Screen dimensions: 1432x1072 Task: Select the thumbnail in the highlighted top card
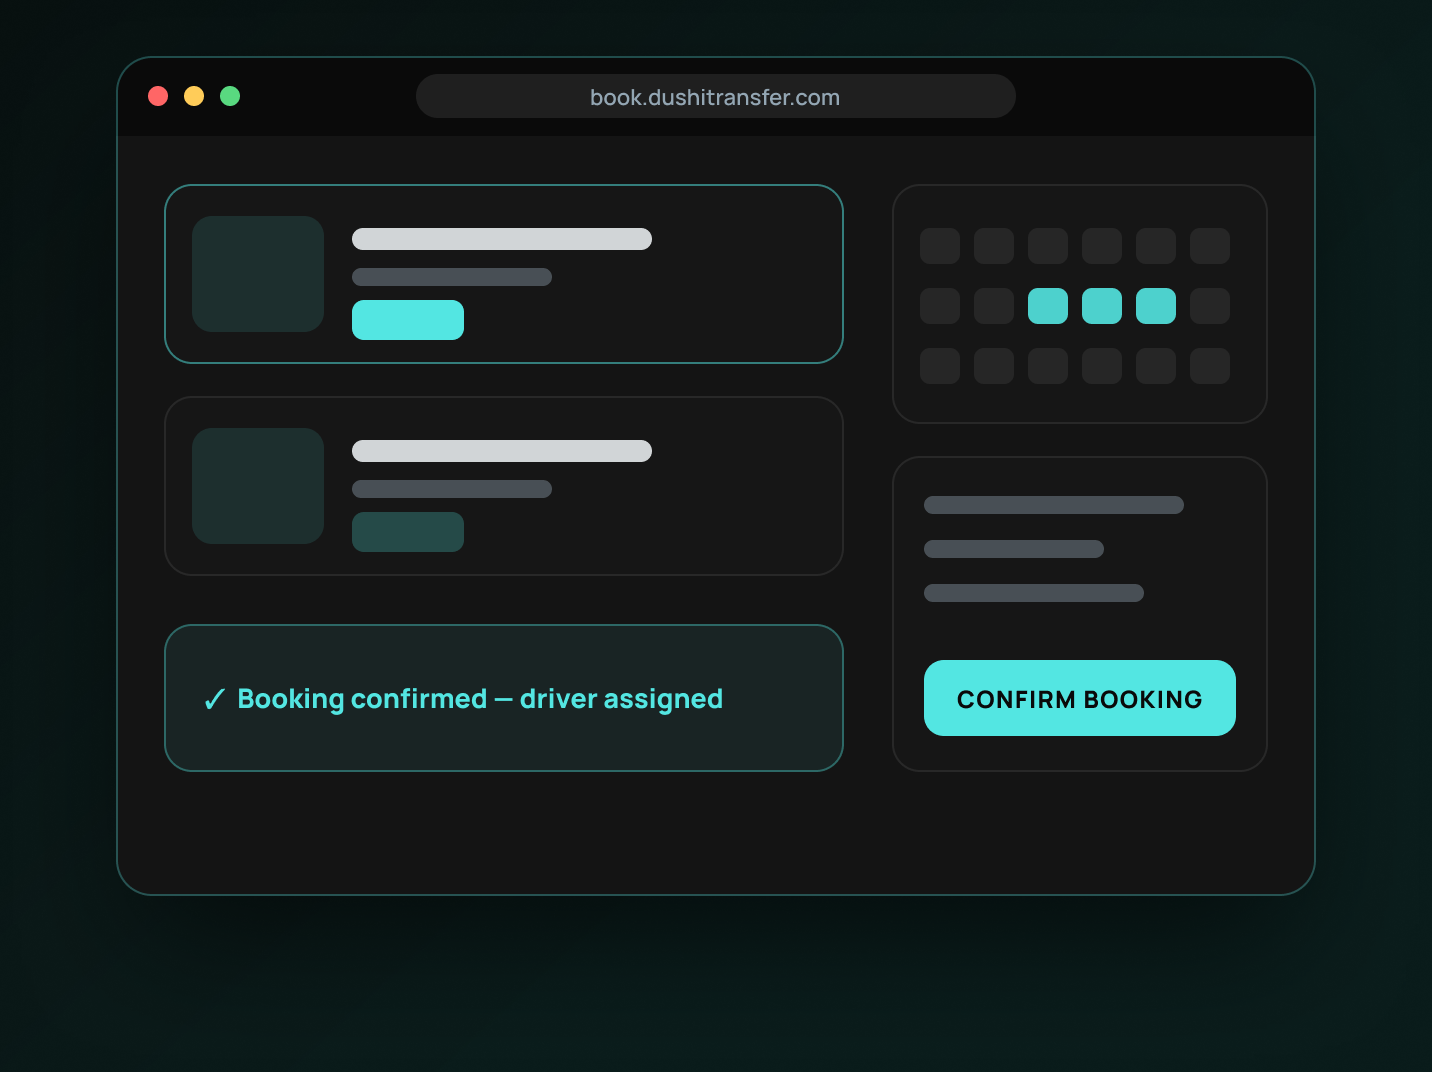click(x=258, y=274)
